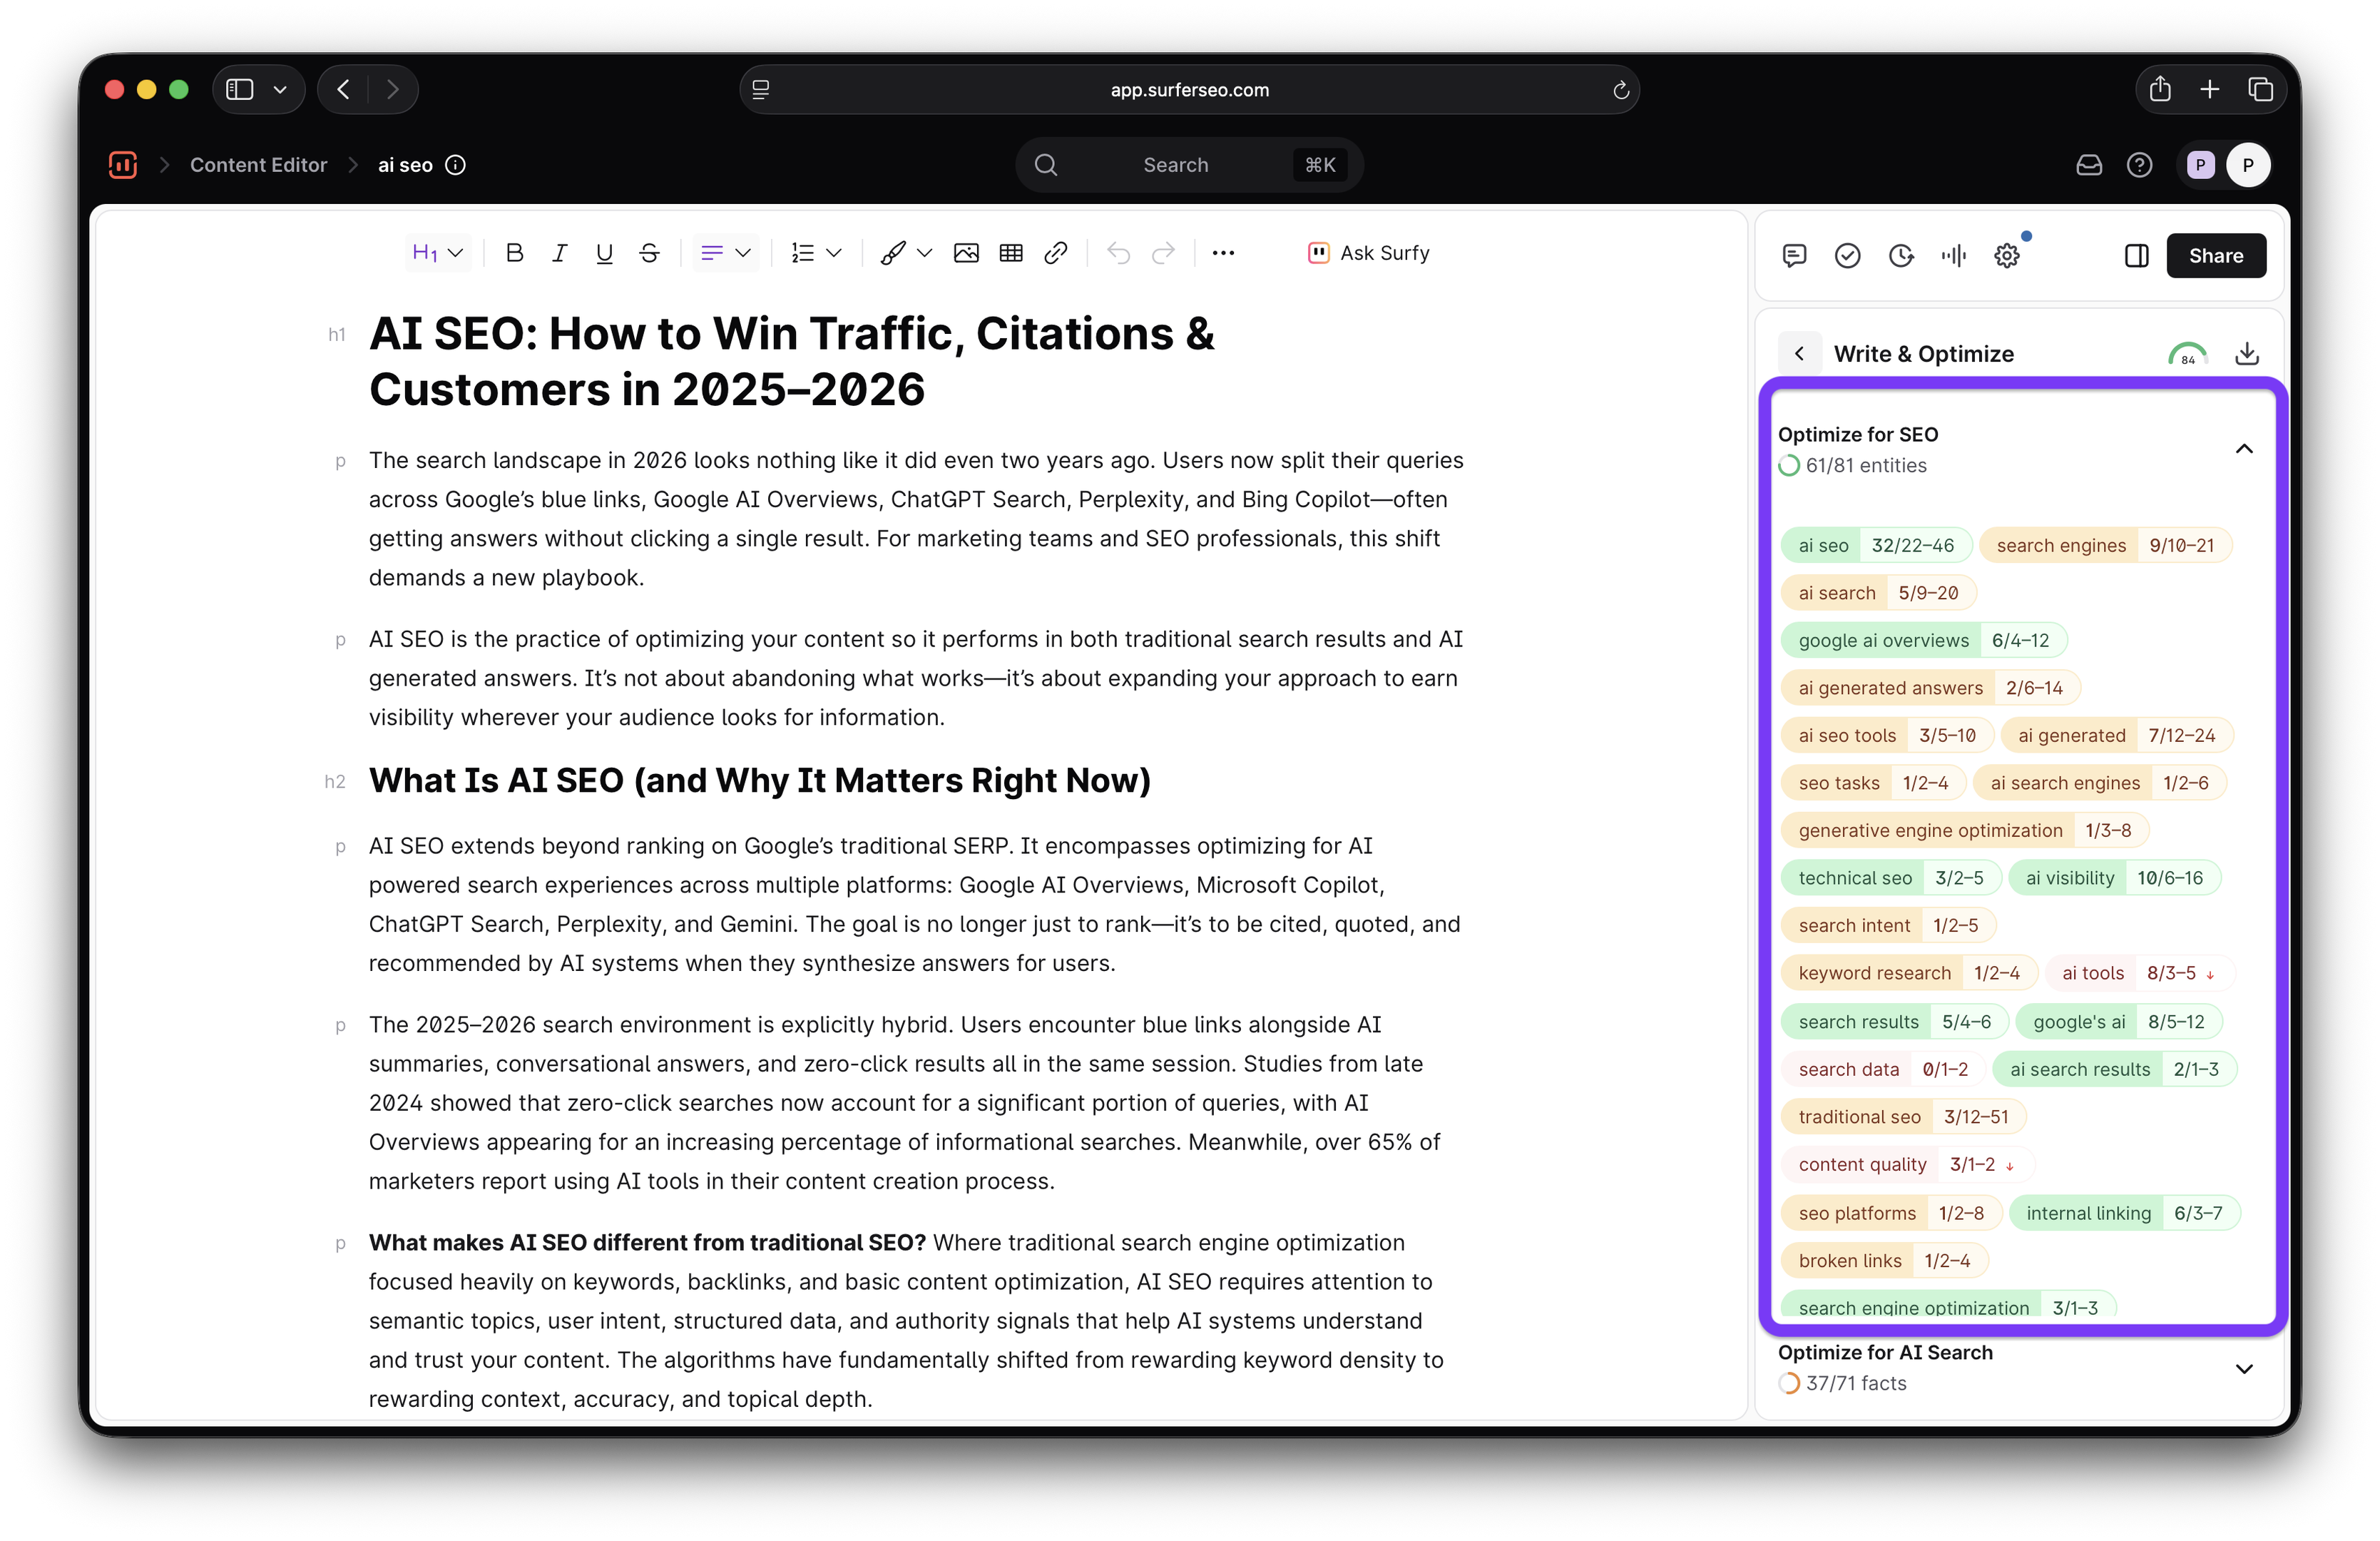2380x1541 pixels.
Task: Go to Content Editor breadcrumb
Action: pyautogui.click(x=258, y=165)
